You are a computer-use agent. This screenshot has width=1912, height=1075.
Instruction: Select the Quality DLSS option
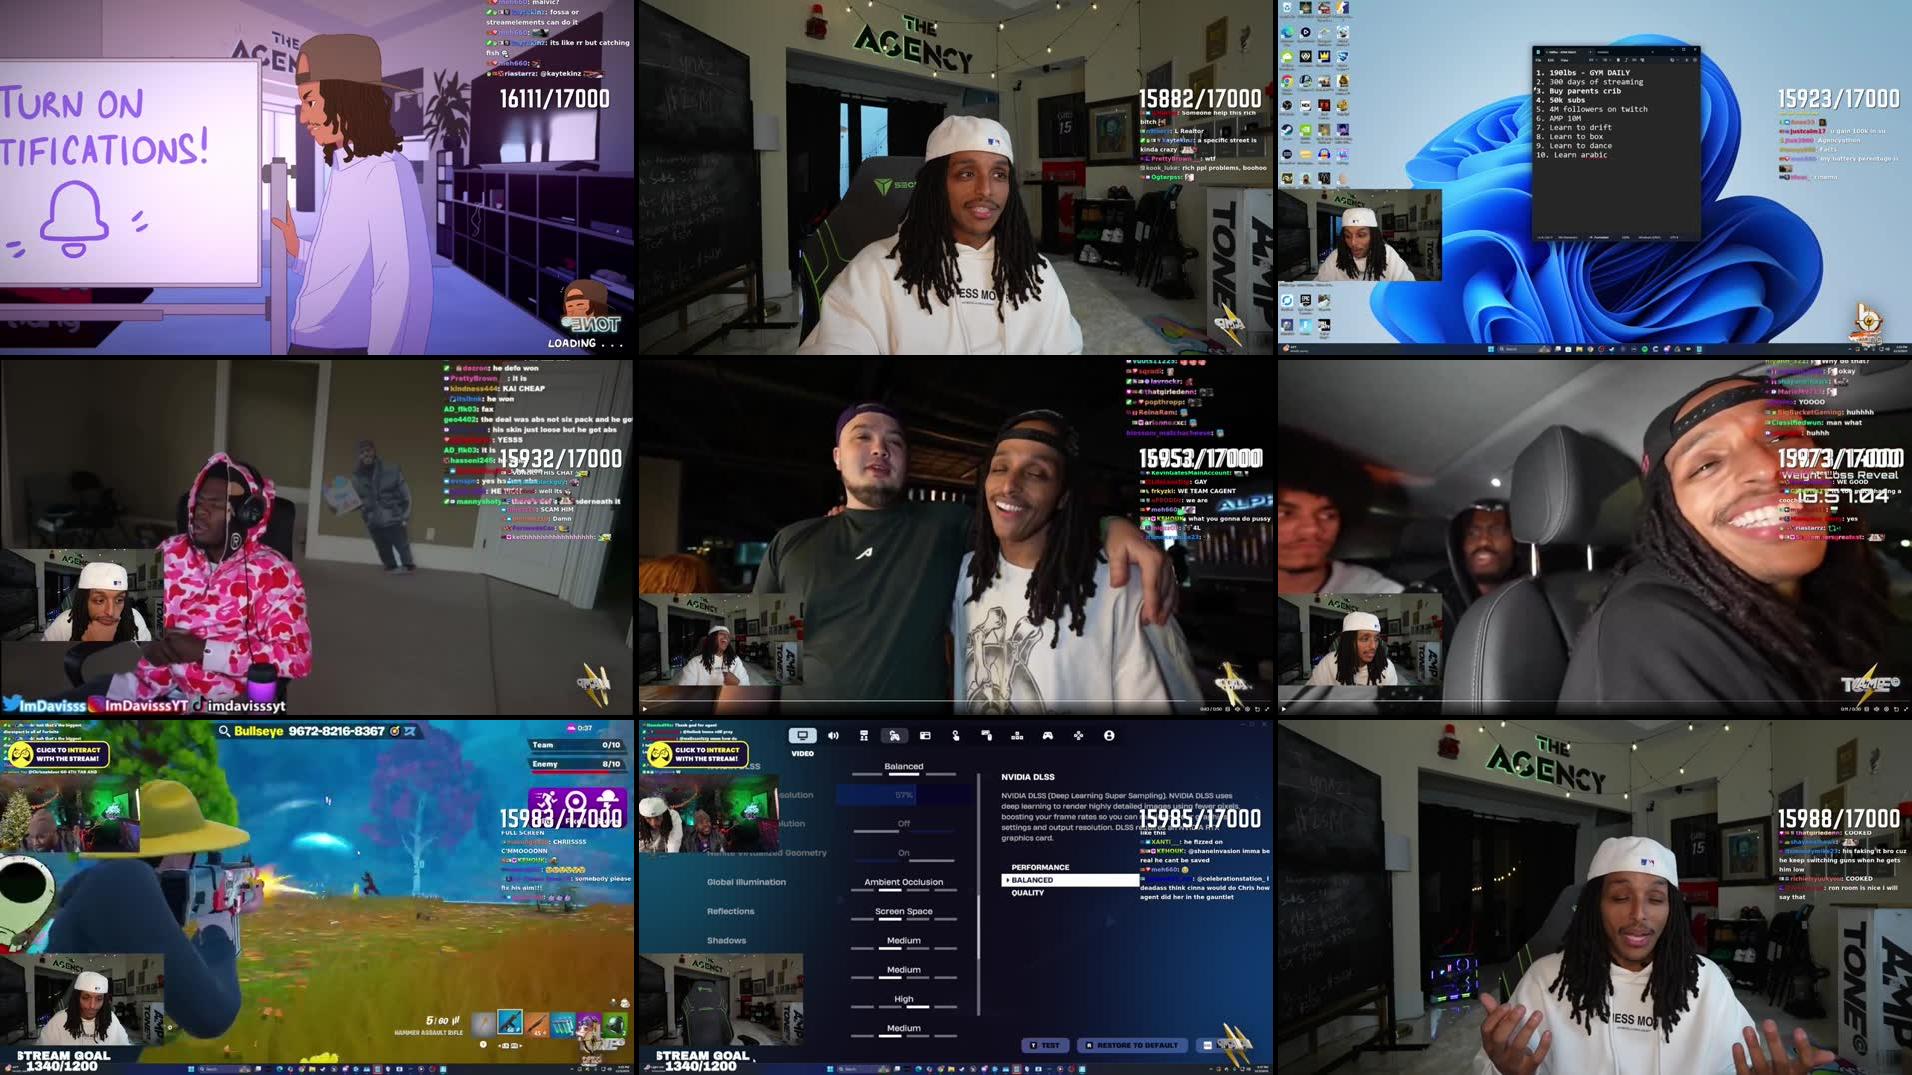tap(1028, 893)
